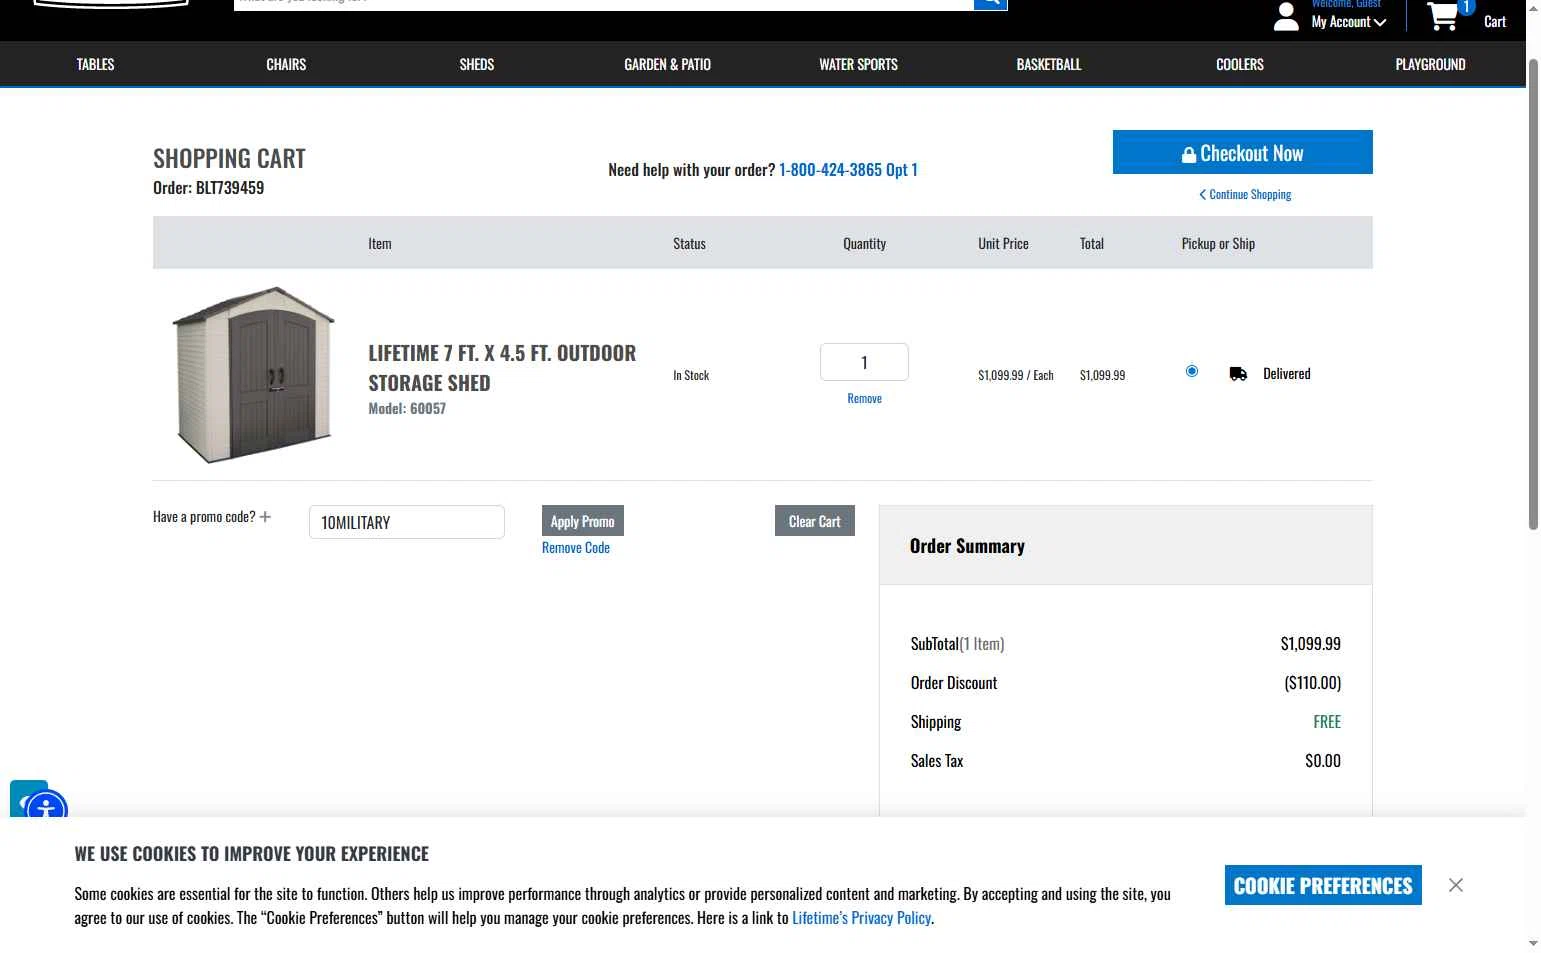Expand the My Account dropdown
The image size is (1541, 953).
tap(1349, 22)
